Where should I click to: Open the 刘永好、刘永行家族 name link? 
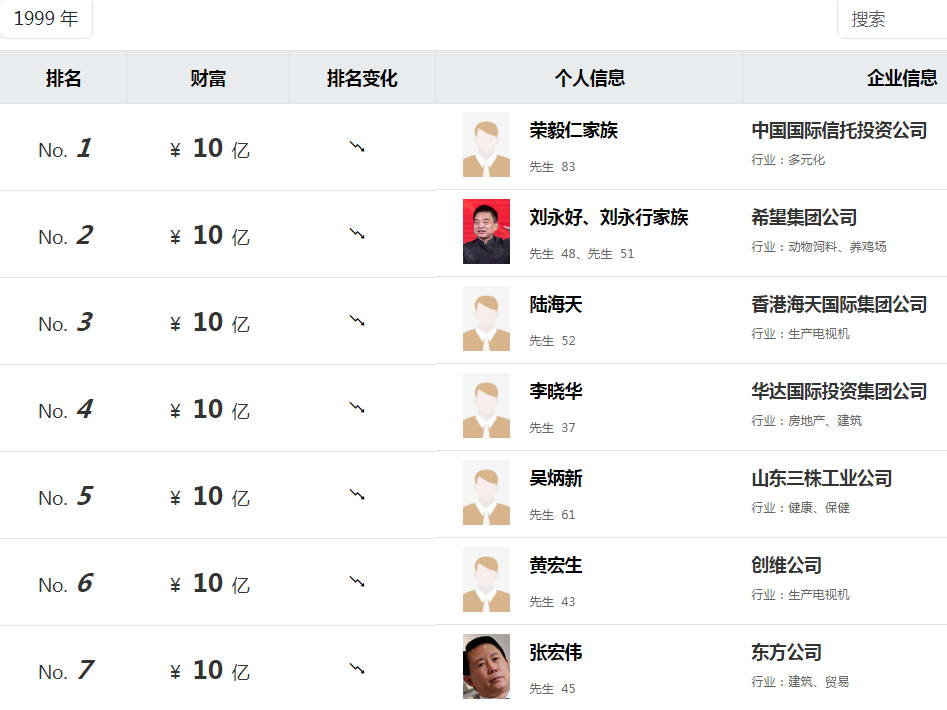608,218
